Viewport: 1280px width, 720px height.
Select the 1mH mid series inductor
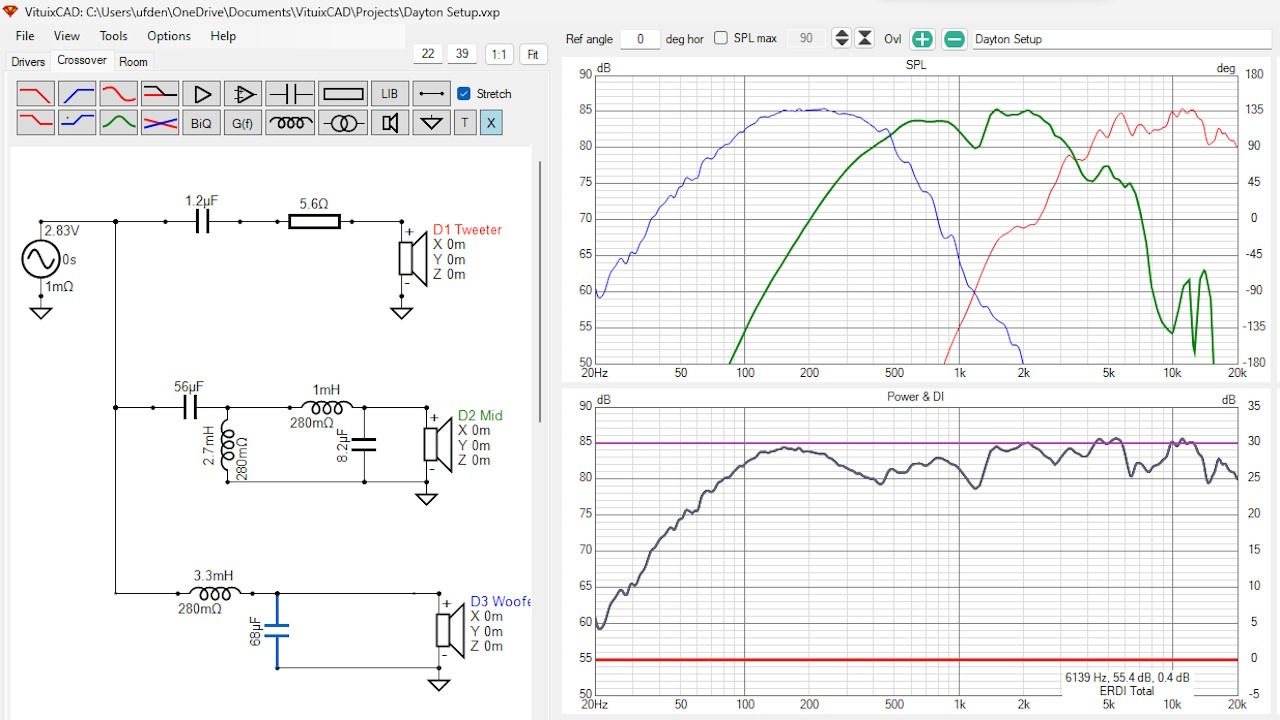click(326, 407)
